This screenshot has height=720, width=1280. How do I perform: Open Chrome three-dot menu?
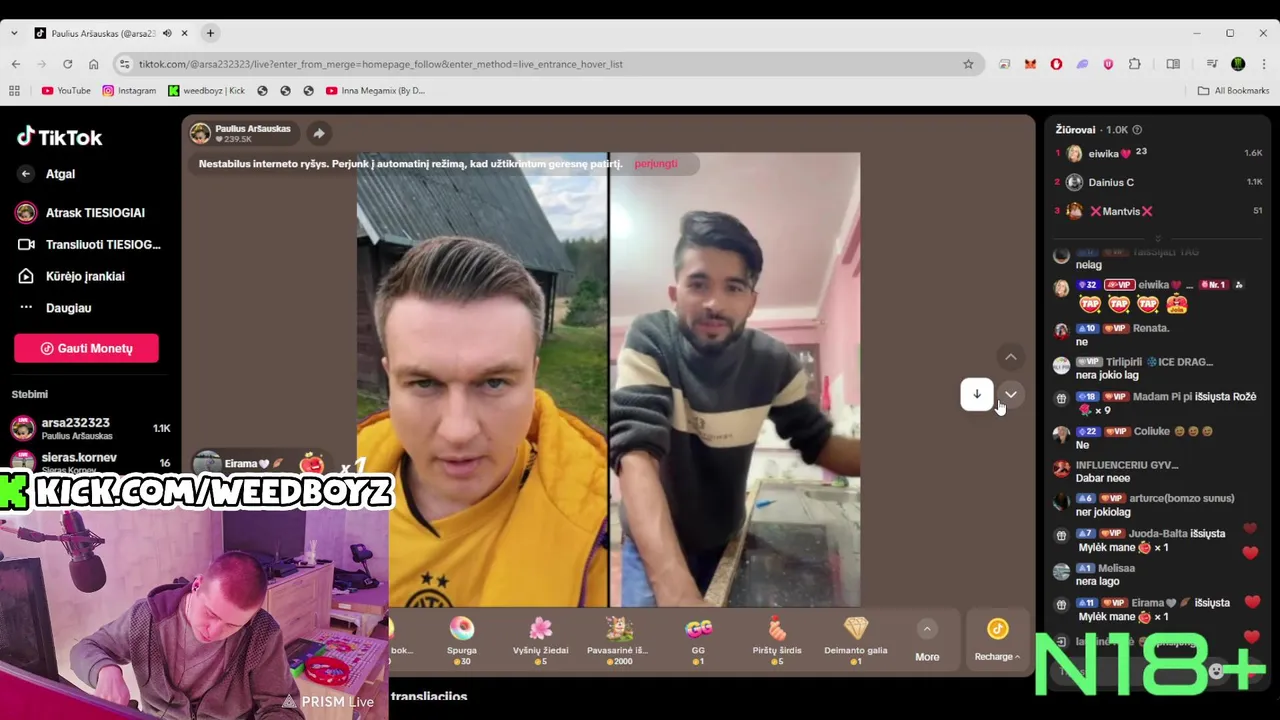[x=1264, y=64]
